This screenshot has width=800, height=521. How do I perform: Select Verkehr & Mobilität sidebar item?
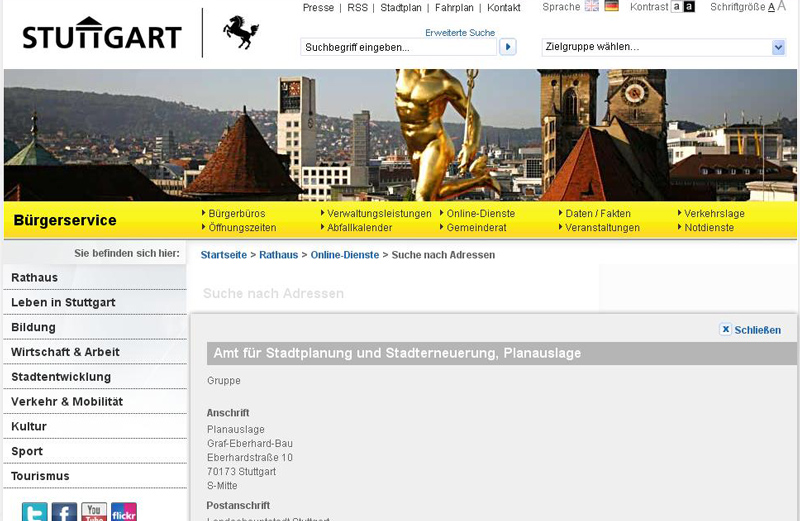(95, 402)
